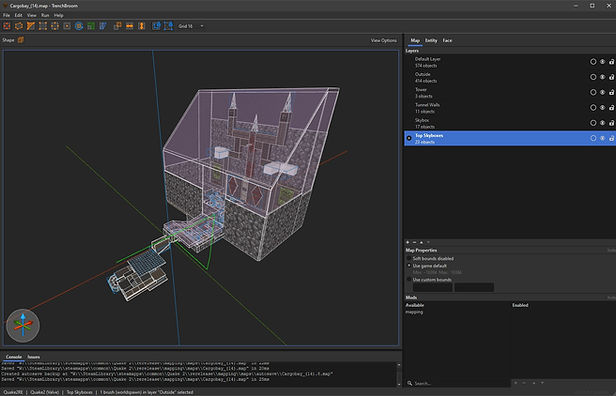Click the second custom bounds input field
The width and height of the screenshot is (616, 396).
click(x=474, y=287)
